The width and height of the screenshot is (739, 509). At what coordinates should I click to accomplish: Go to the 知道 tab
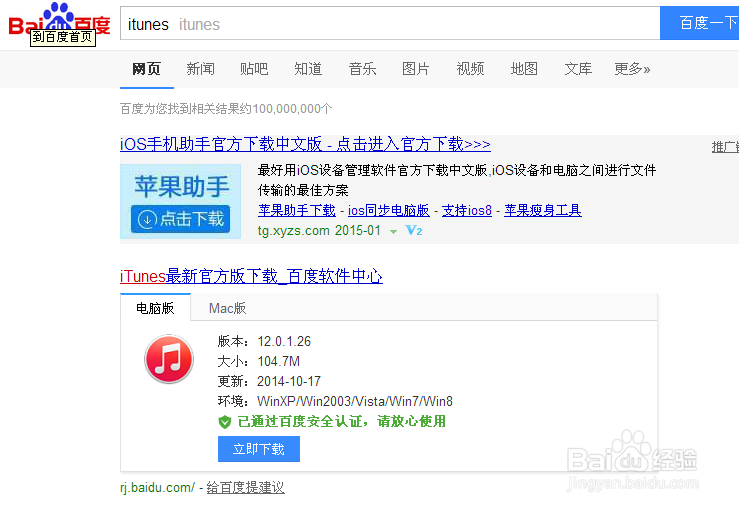click(308, 69)
